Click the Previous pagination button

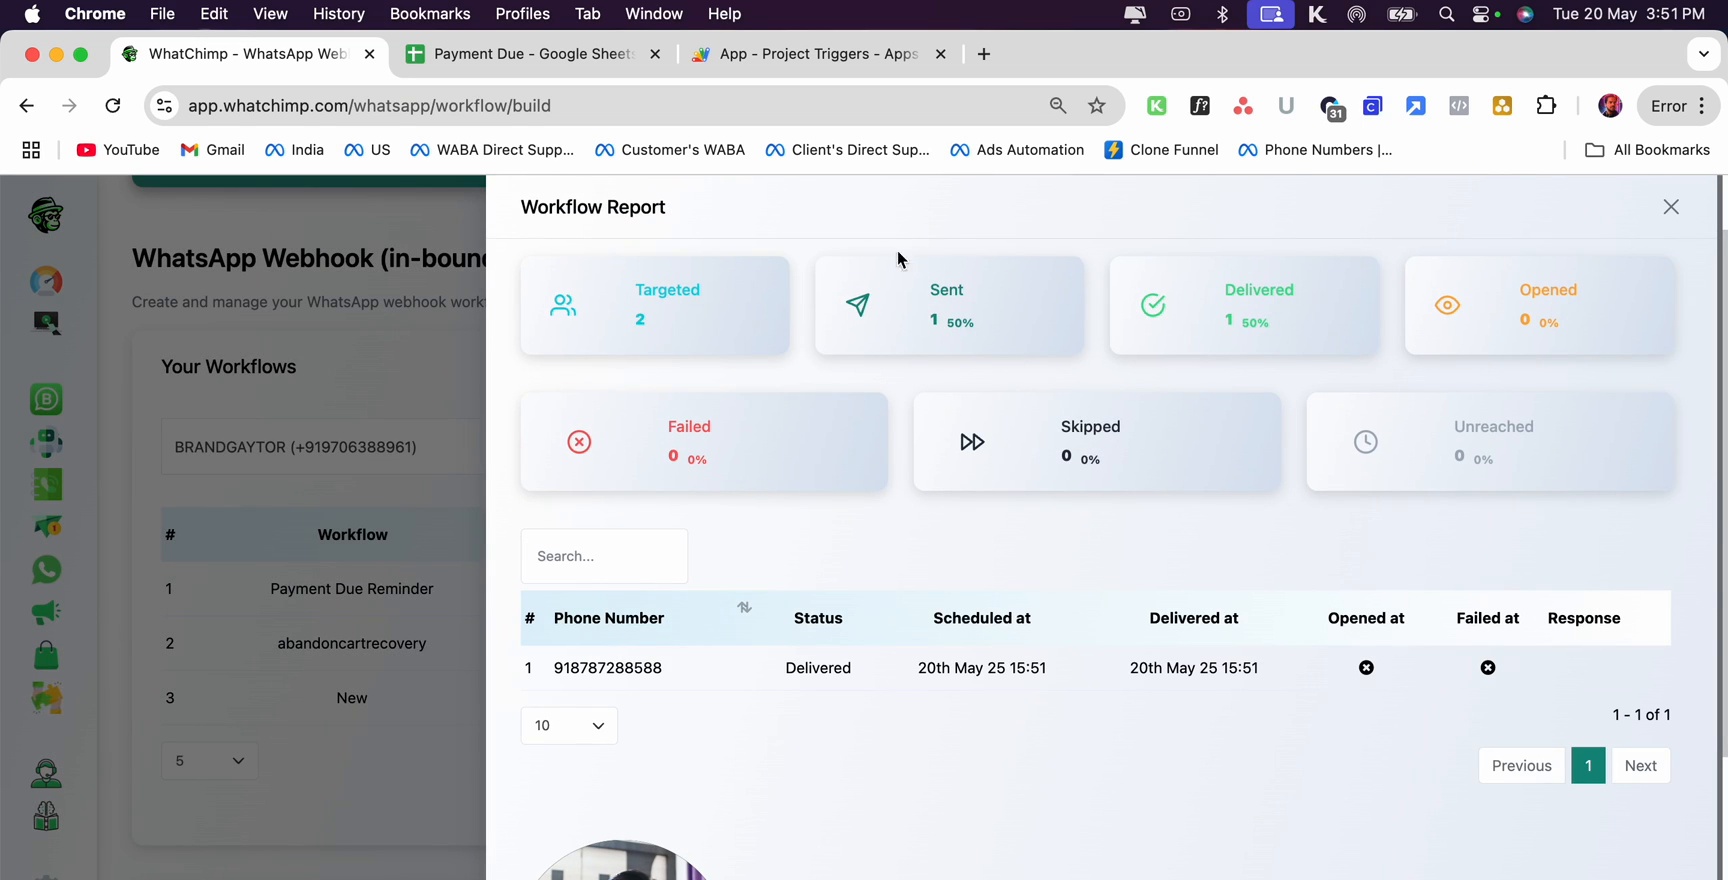(x=1521, y=766)
